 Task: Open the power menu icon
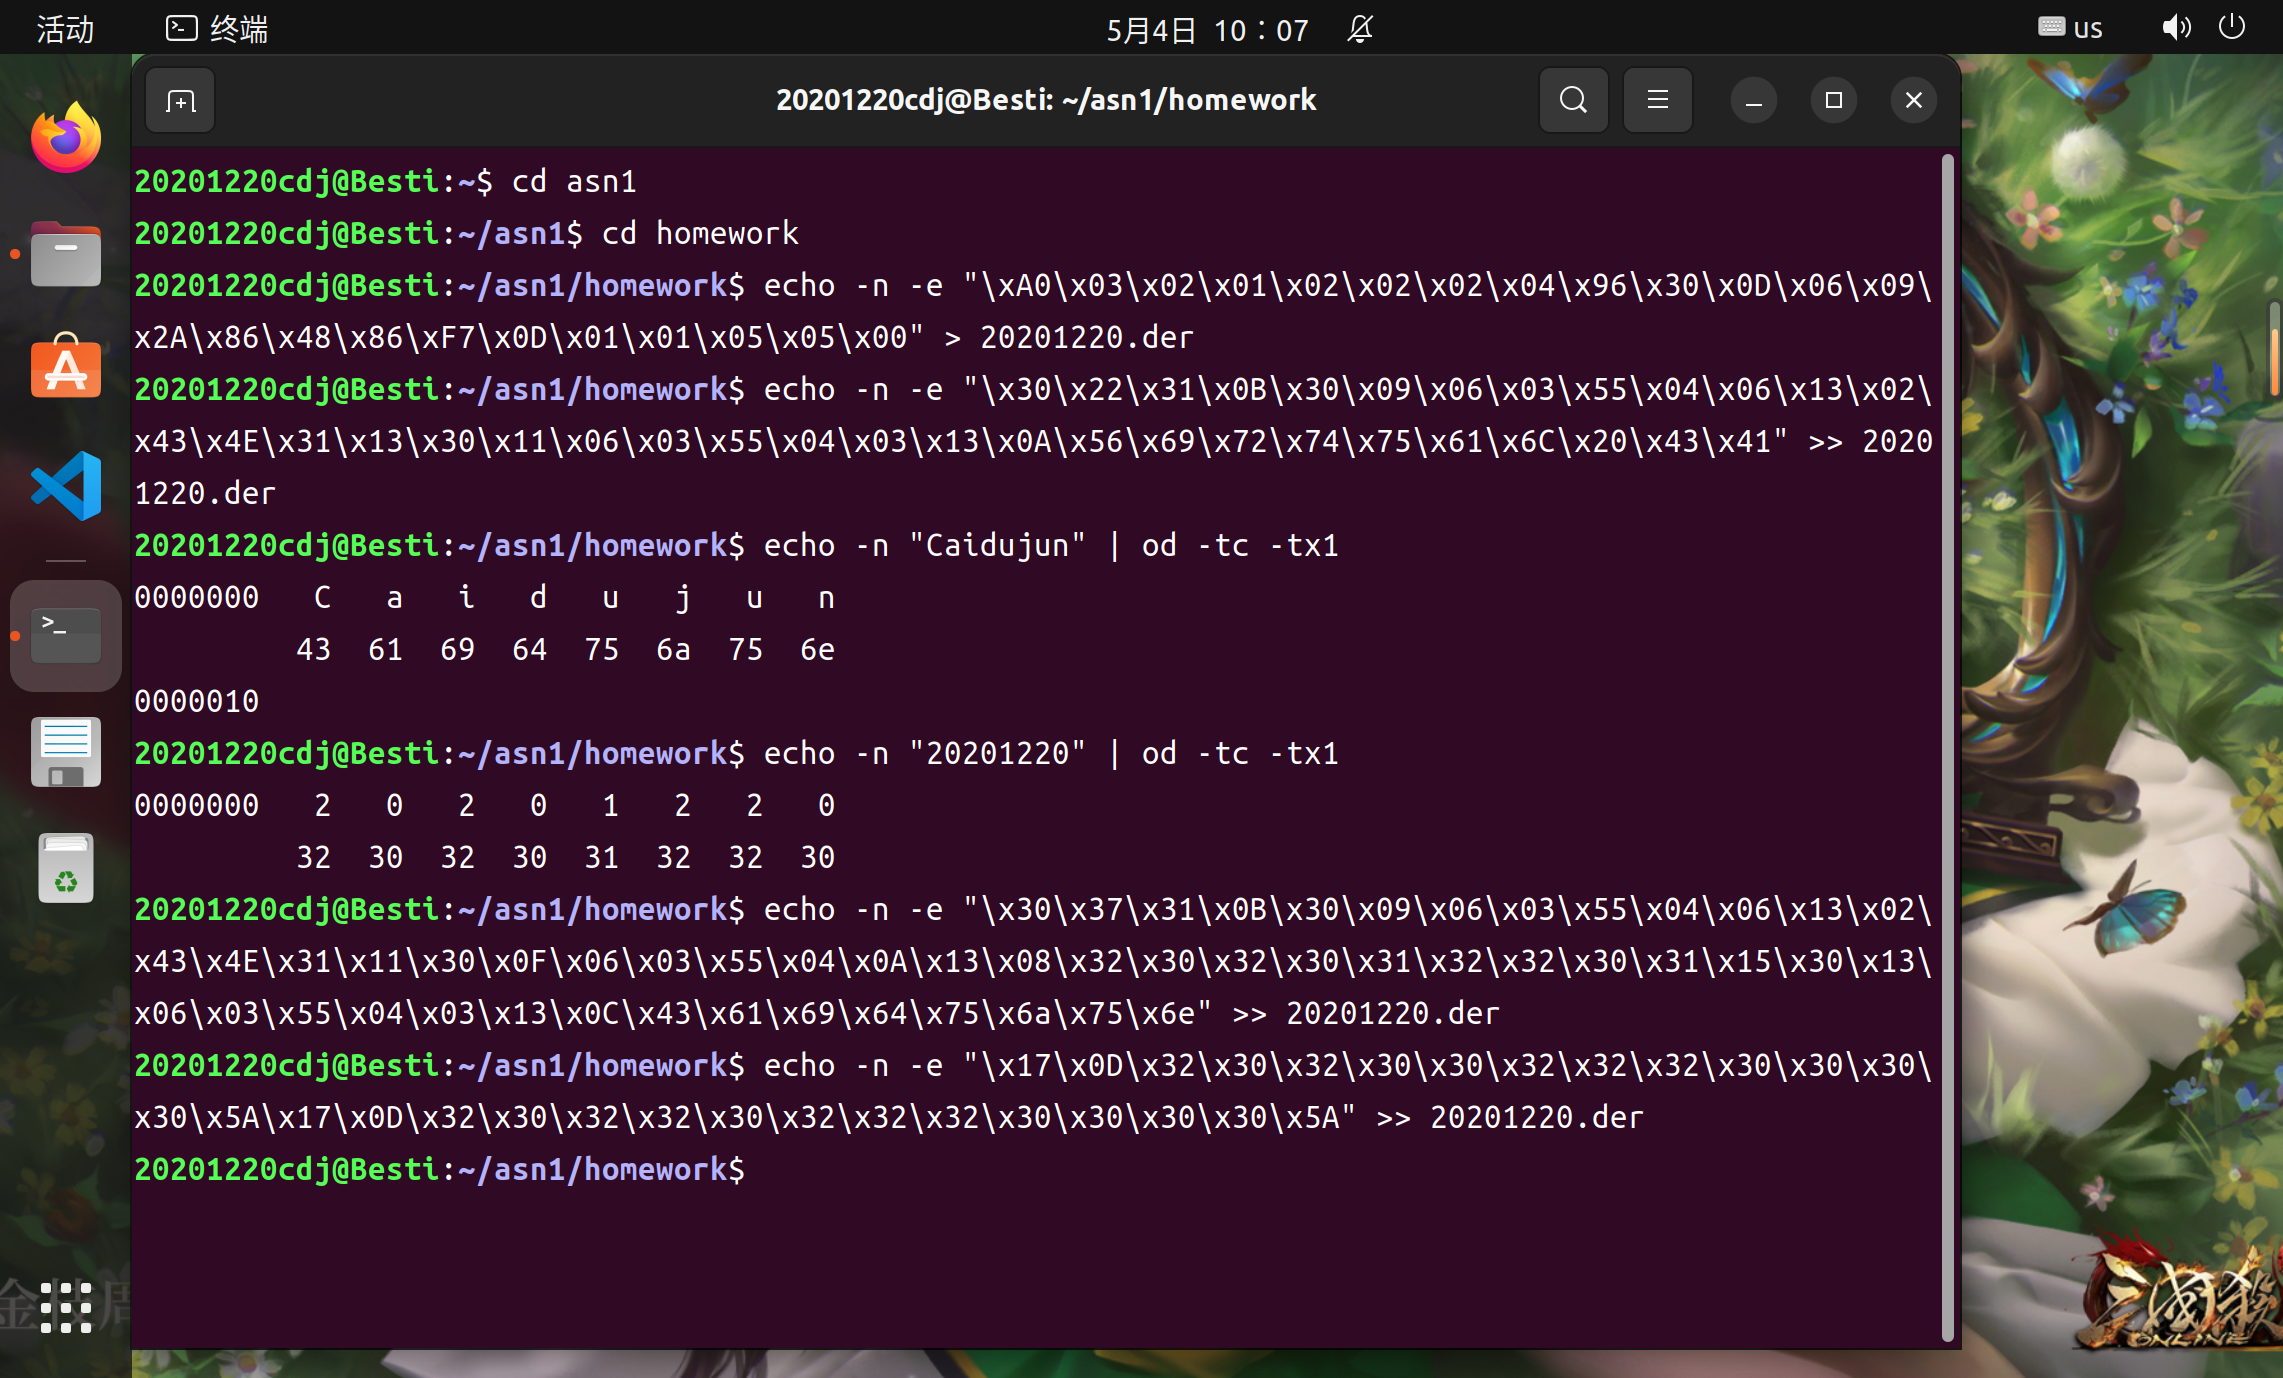click(2232, 27)
